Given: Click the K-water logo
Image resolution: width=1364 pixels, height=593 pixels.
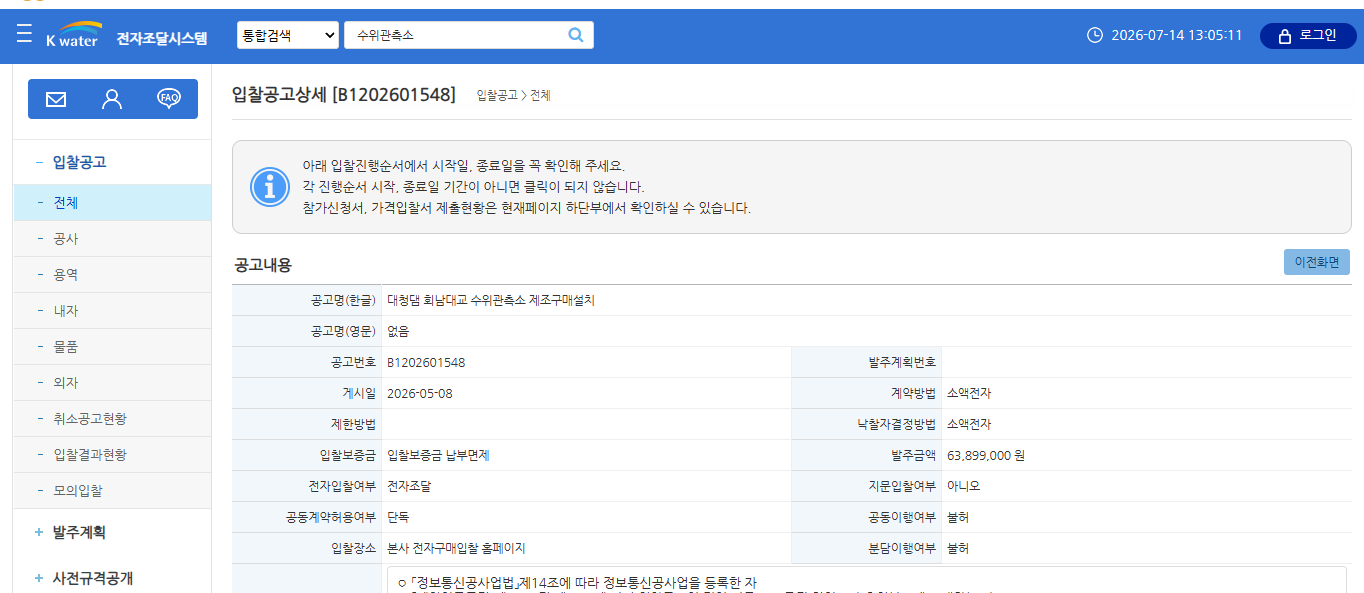Looking at the screenshot, I should coord(73,35).
